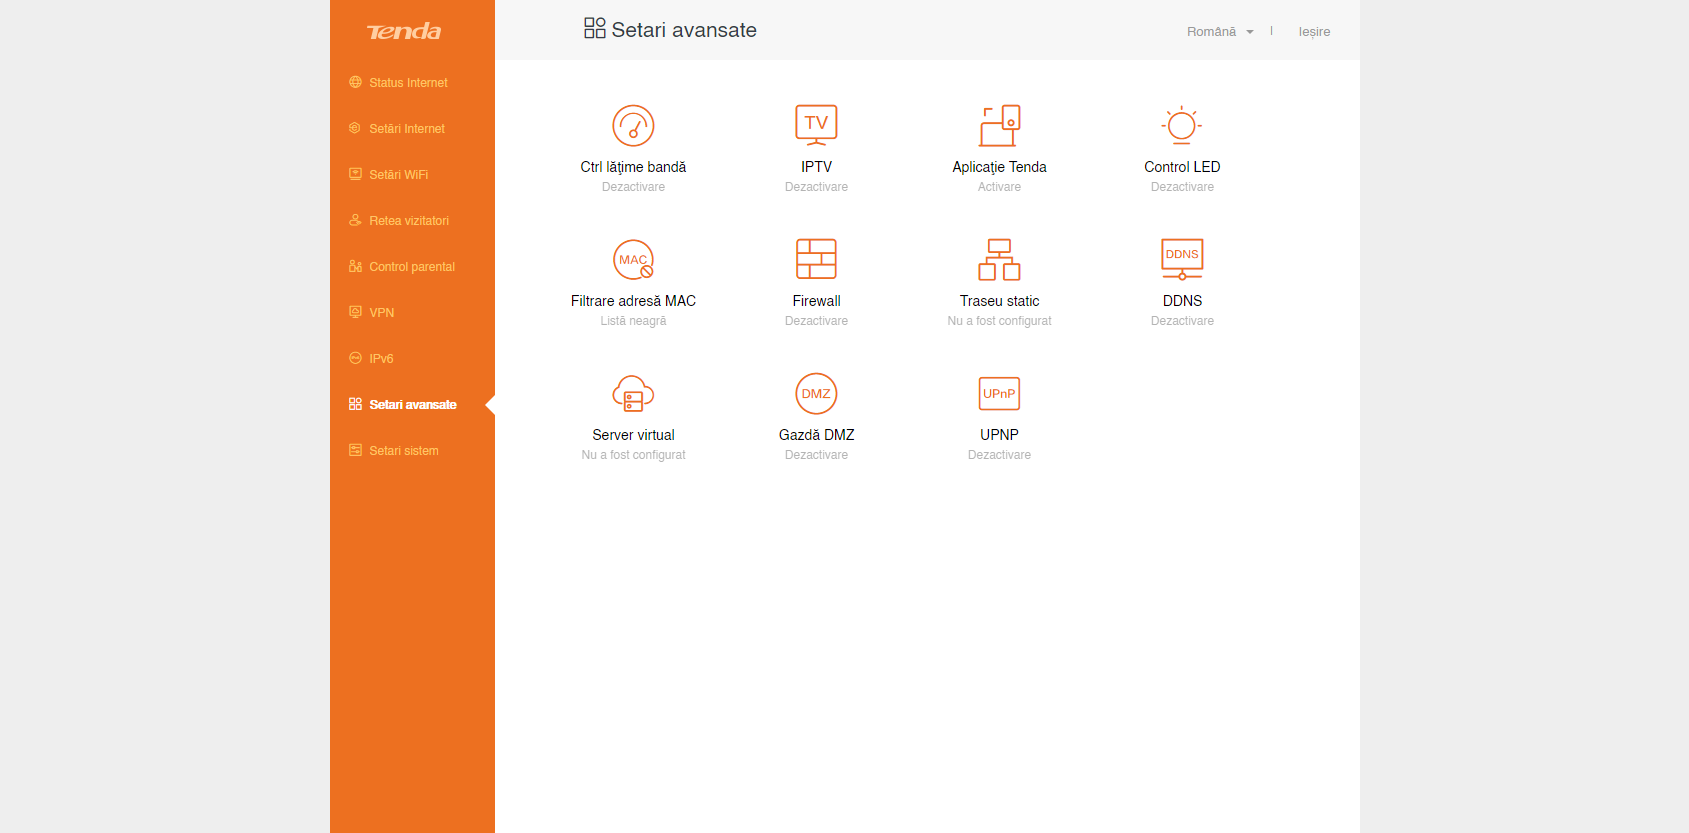Image resolution: width=1689 pixels, height=833 pixels.
Task: Select the Control LED lightbulb icon
Action: click(x=1182, y=126)
